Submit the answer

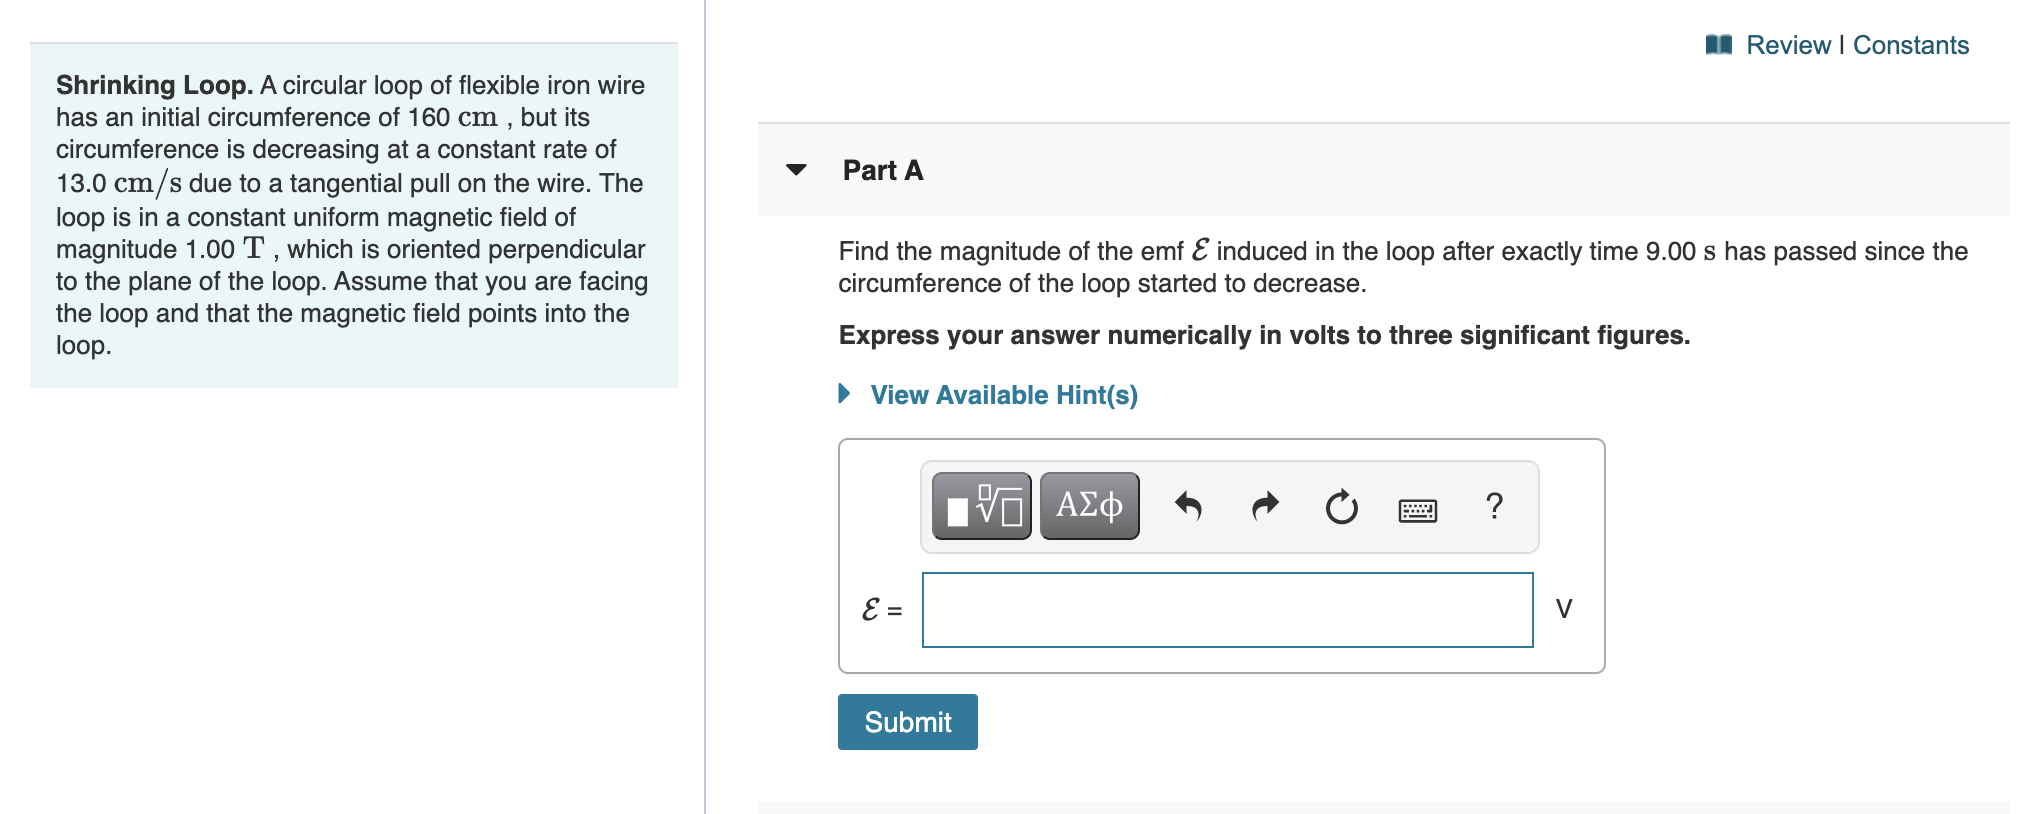point(907,722)
